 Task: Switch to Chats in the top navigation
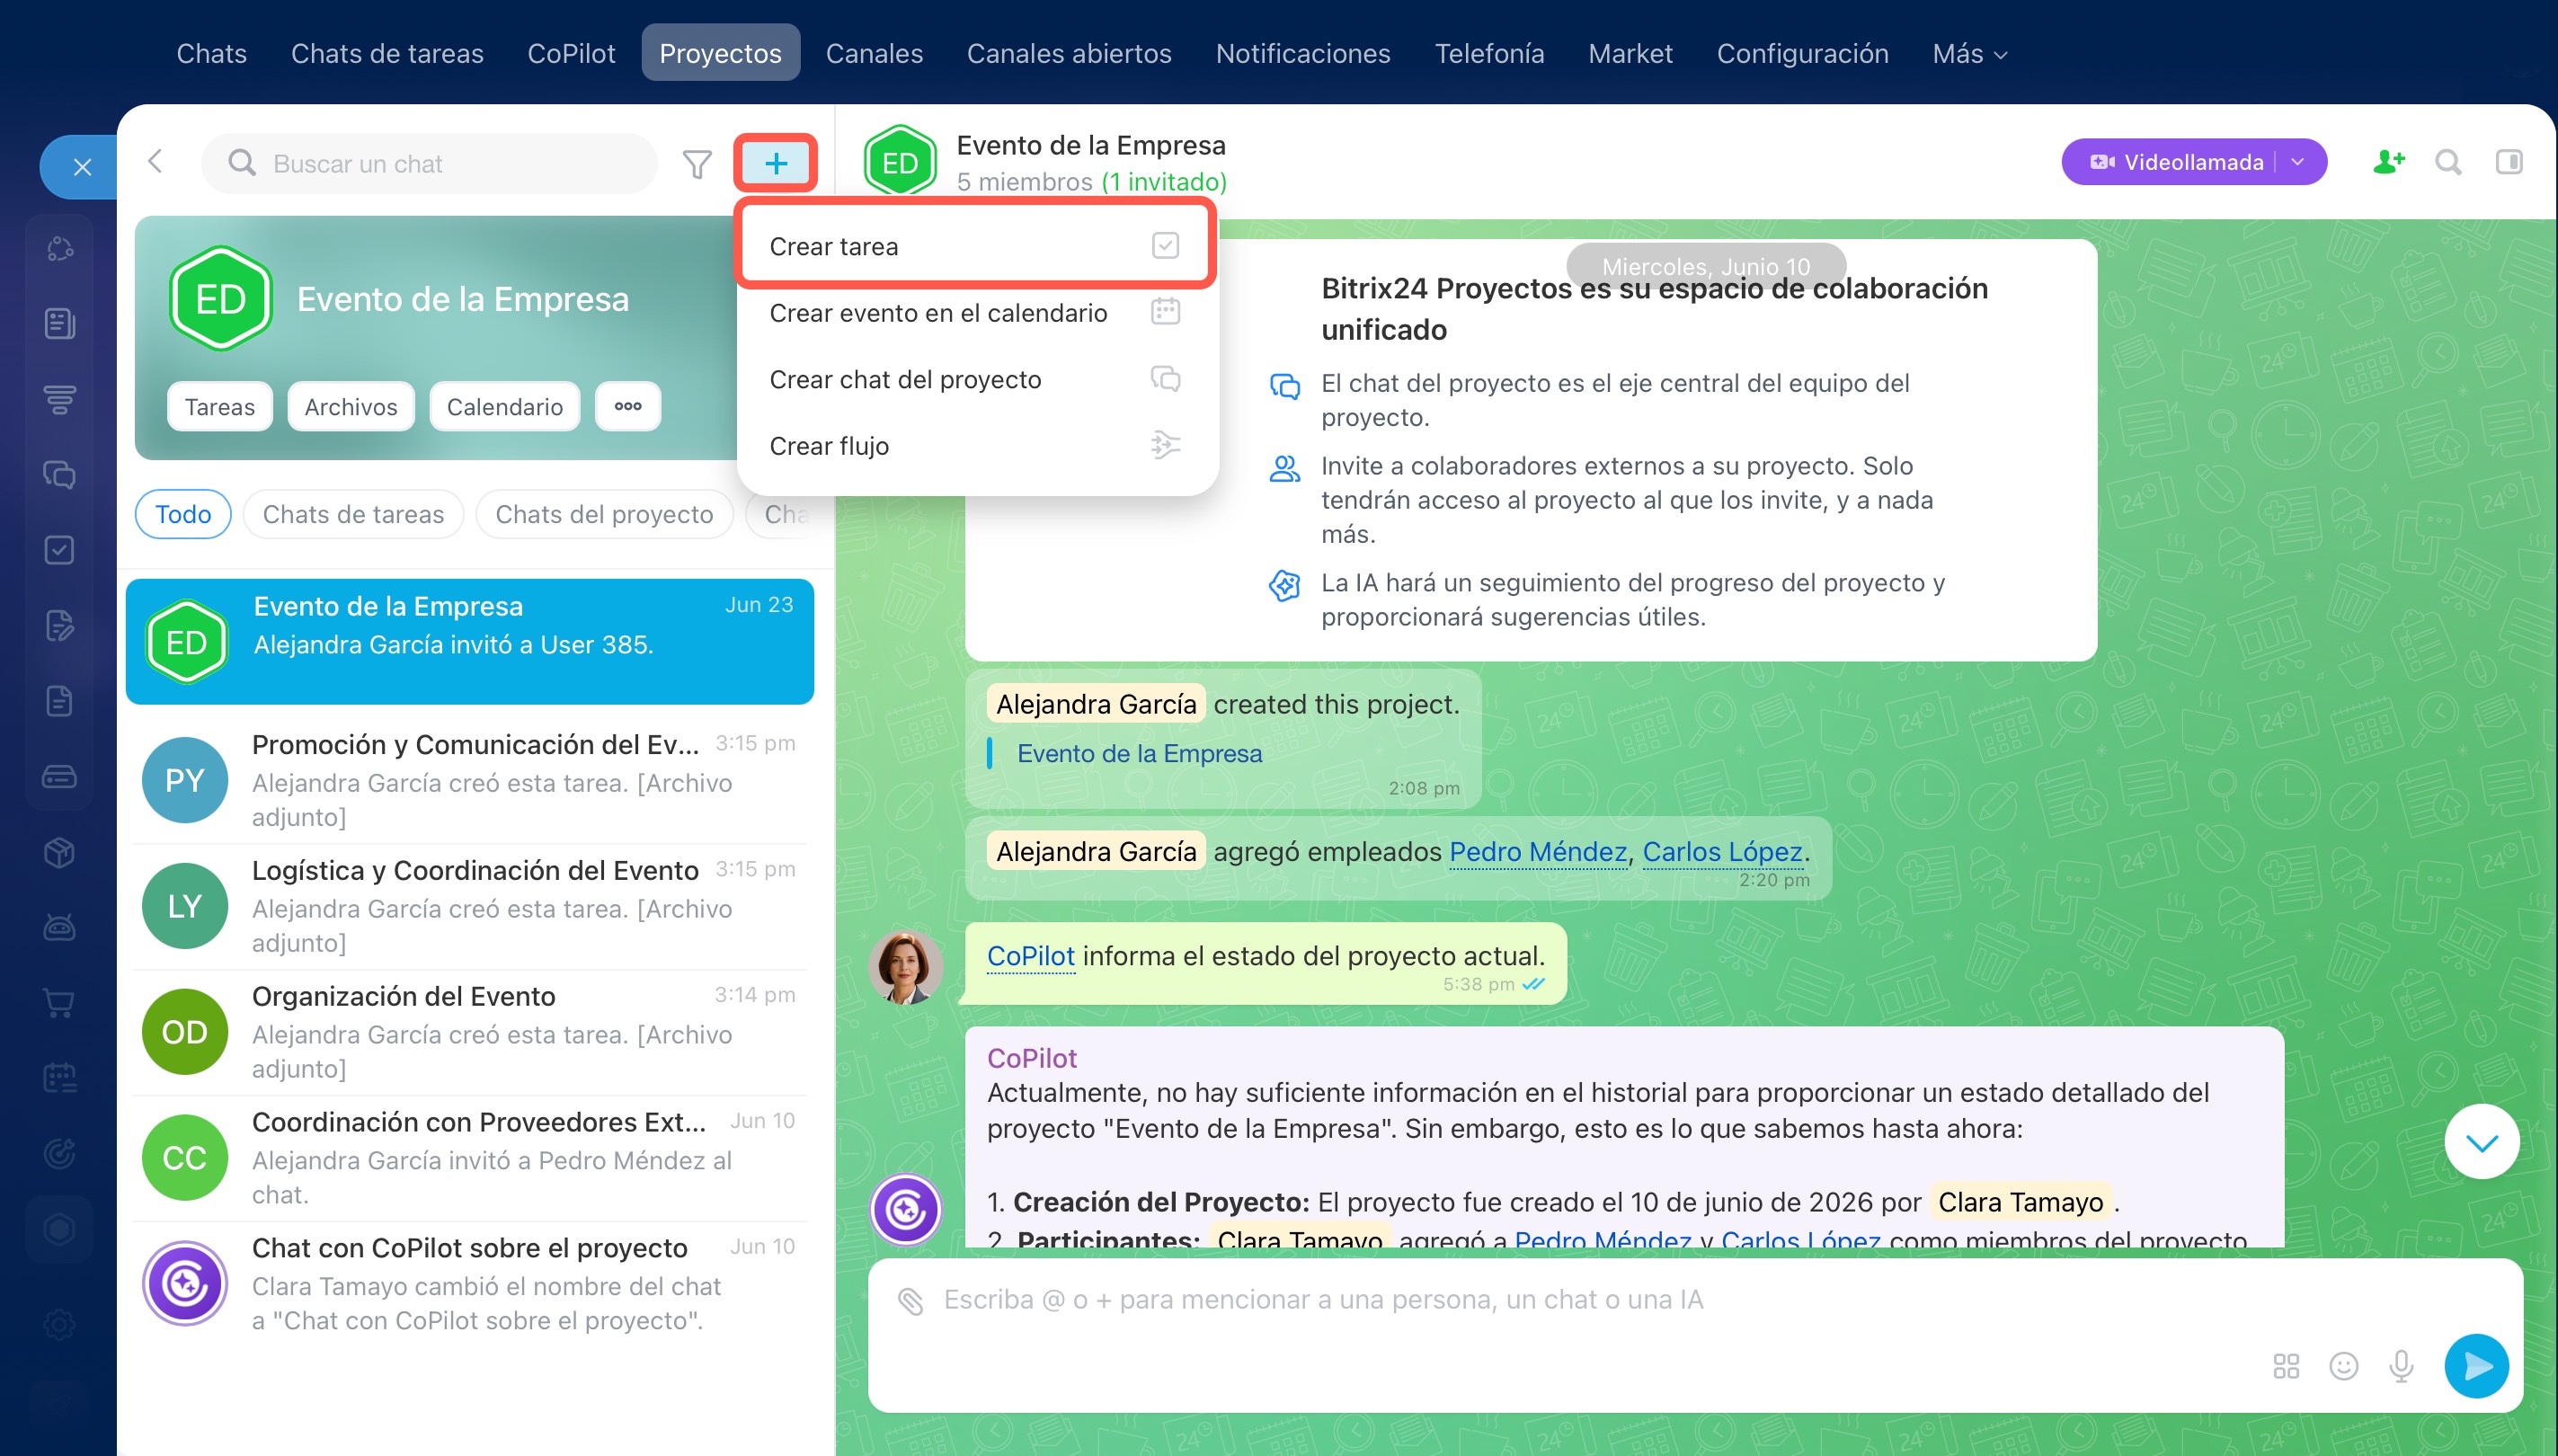point(212,53)
